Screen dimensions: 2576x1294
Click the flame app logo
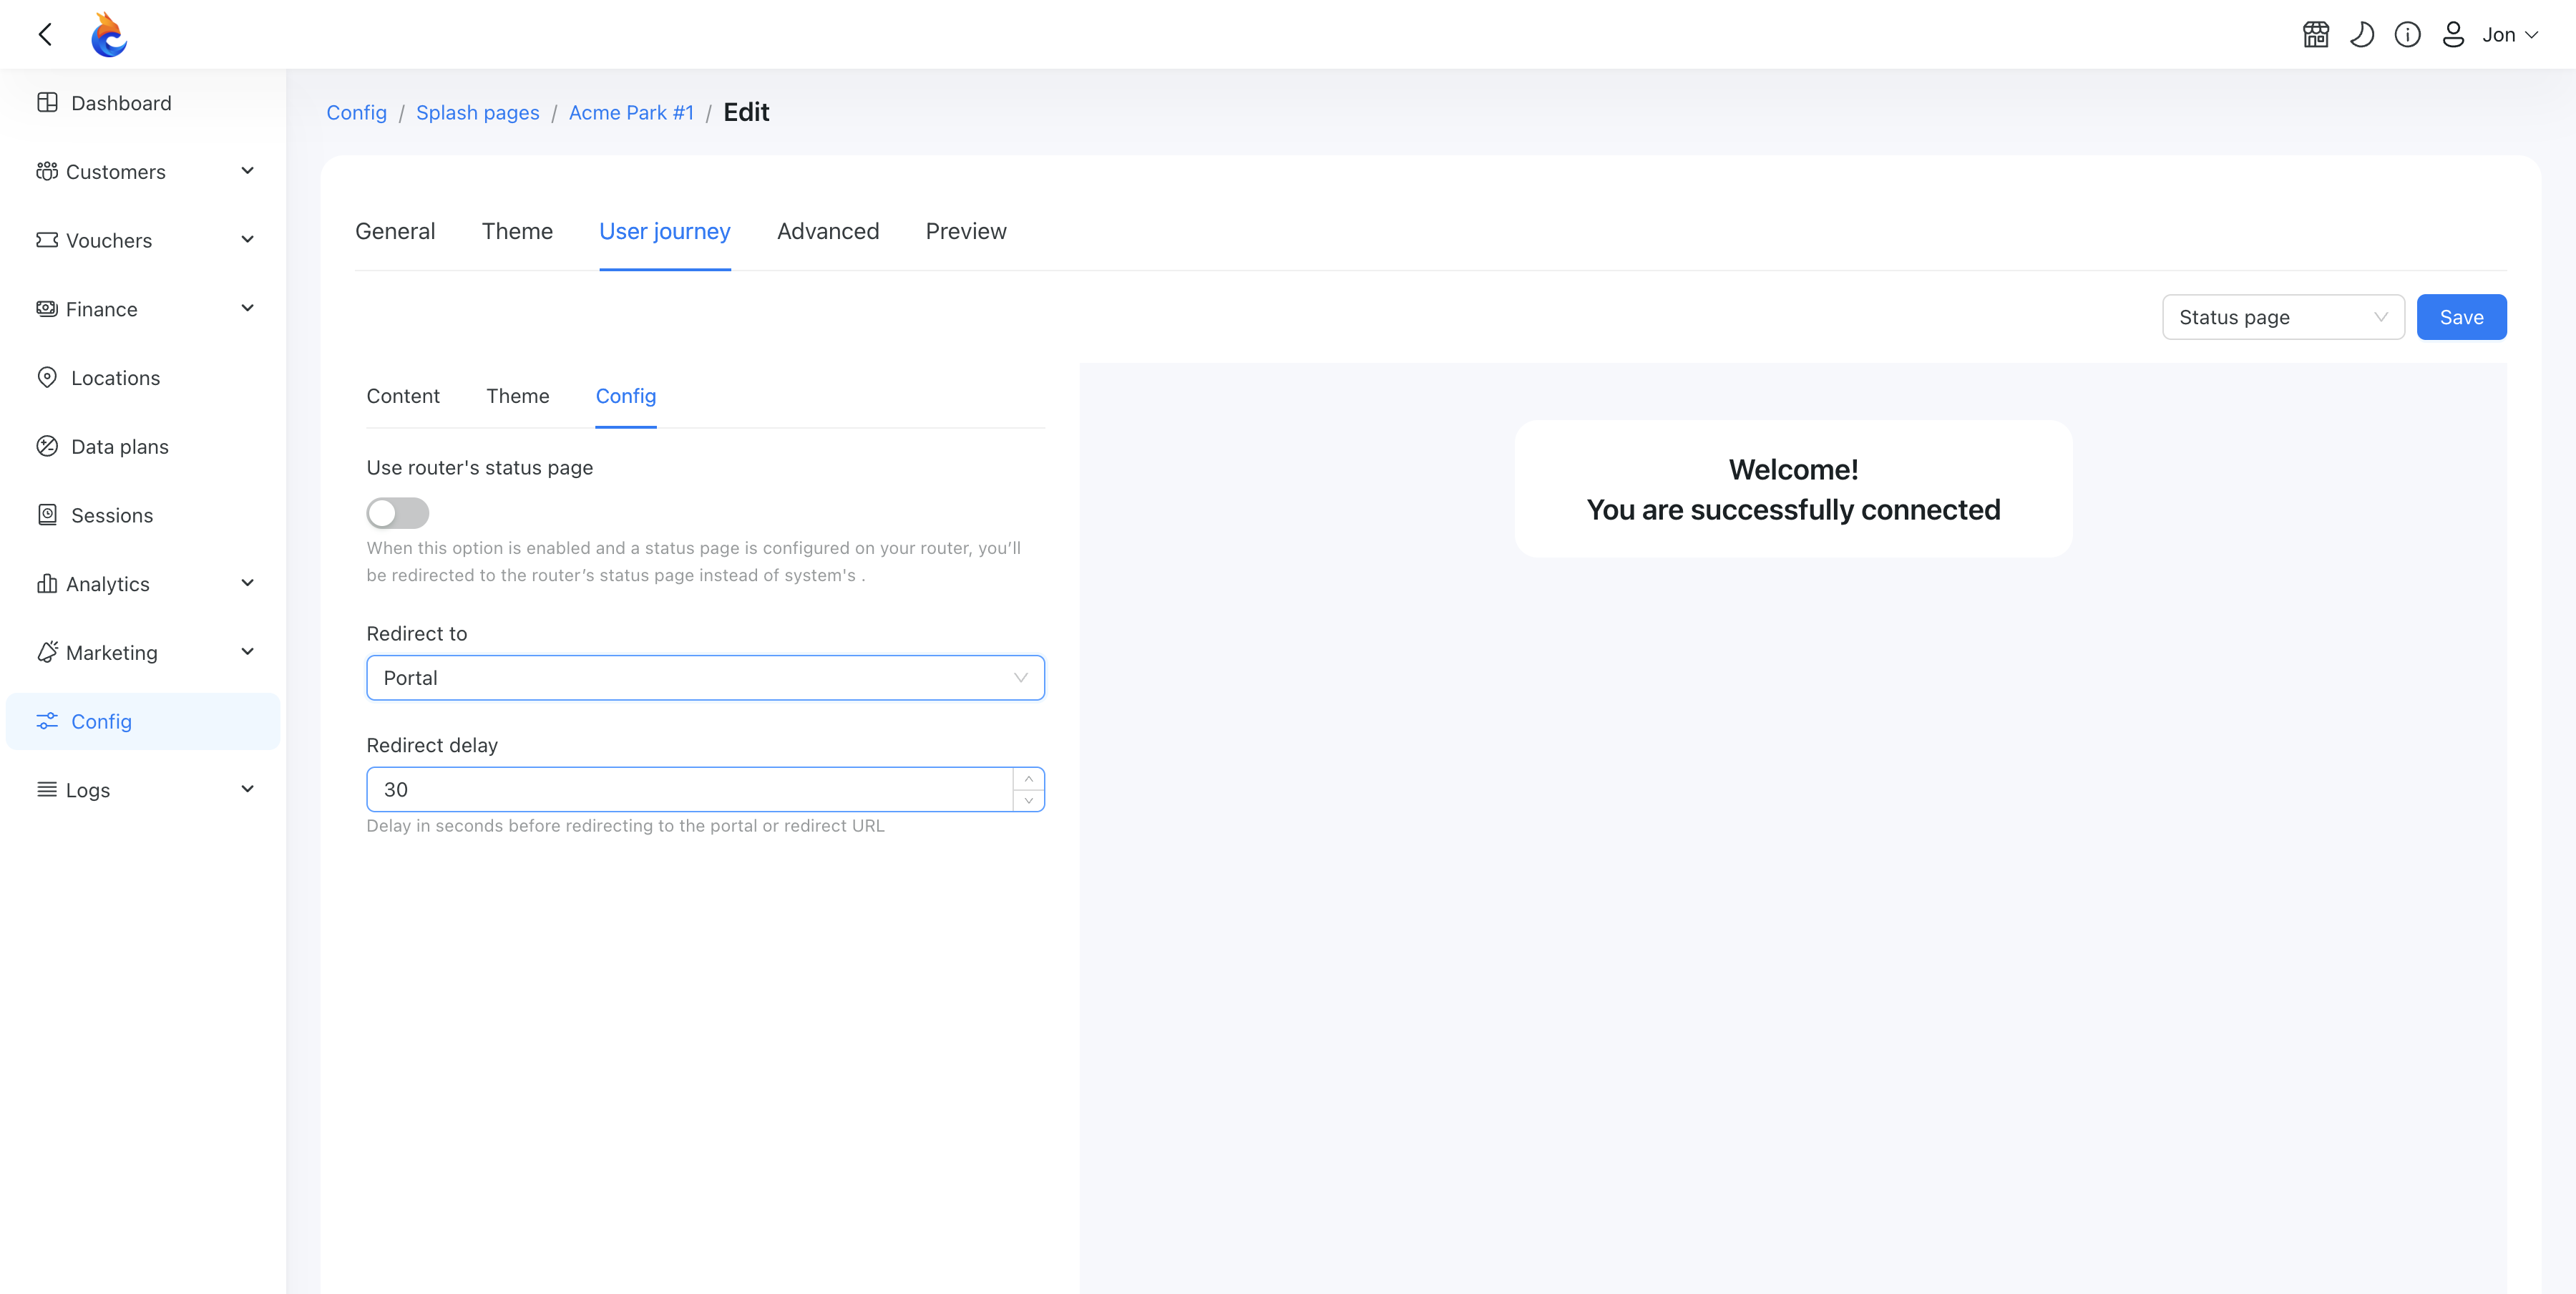108,35
